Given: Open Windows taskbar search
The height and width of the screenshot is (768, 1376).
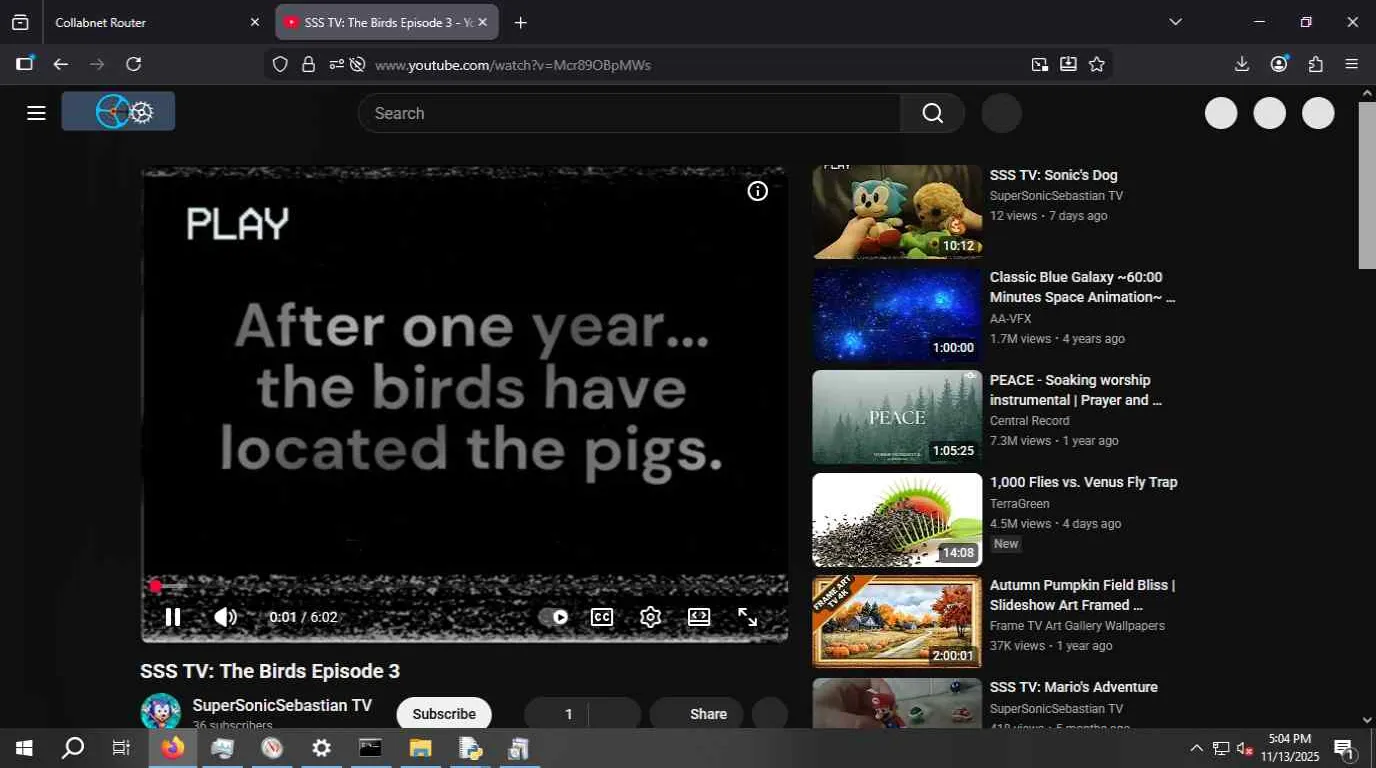Looking at the screenshot, I should (73, 748).
